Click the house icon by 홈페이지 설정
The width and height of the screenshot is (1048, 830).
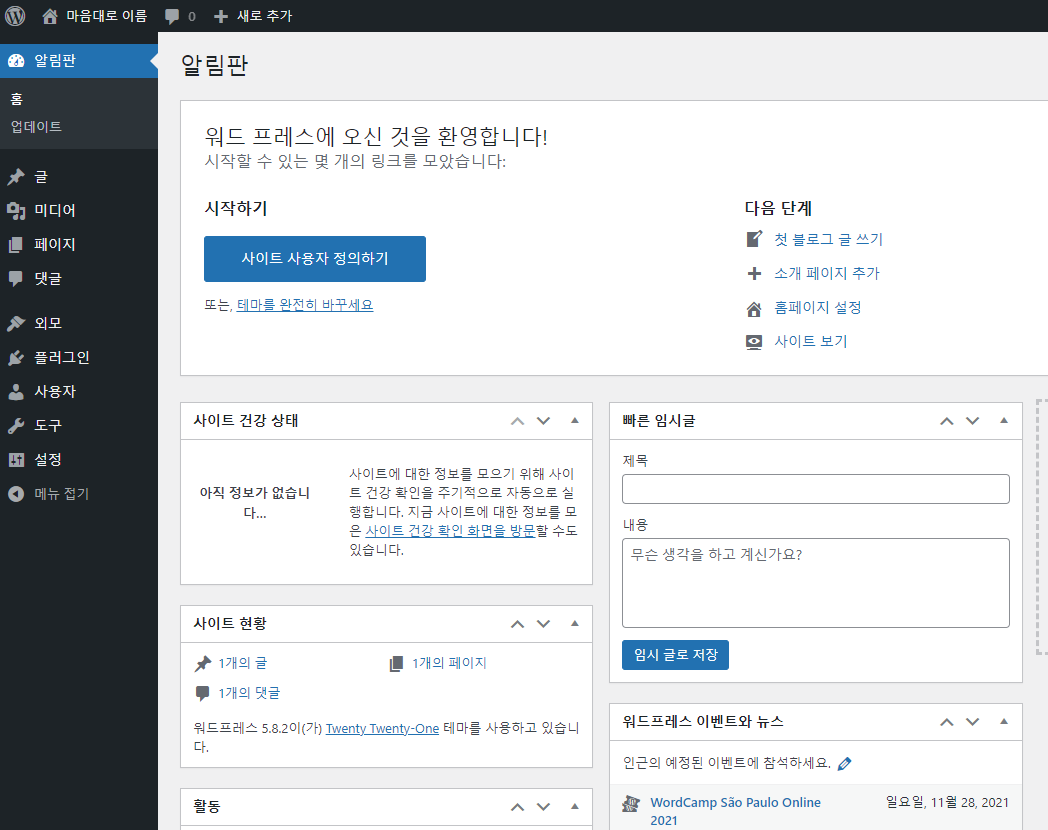(754, 309)
